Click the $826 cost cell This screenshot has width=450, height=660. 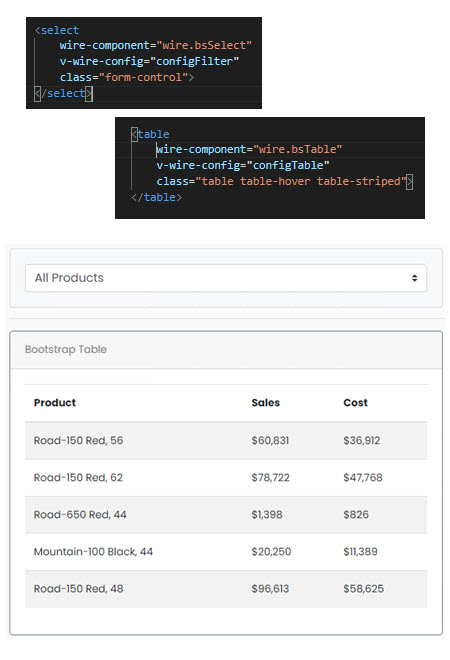coord(356,515)
